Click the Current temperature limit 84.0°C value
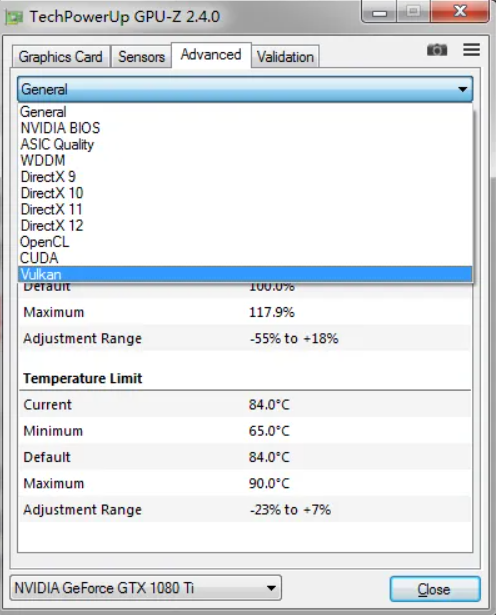The height and width of the screenshot is (615, 496). point(269,405)
